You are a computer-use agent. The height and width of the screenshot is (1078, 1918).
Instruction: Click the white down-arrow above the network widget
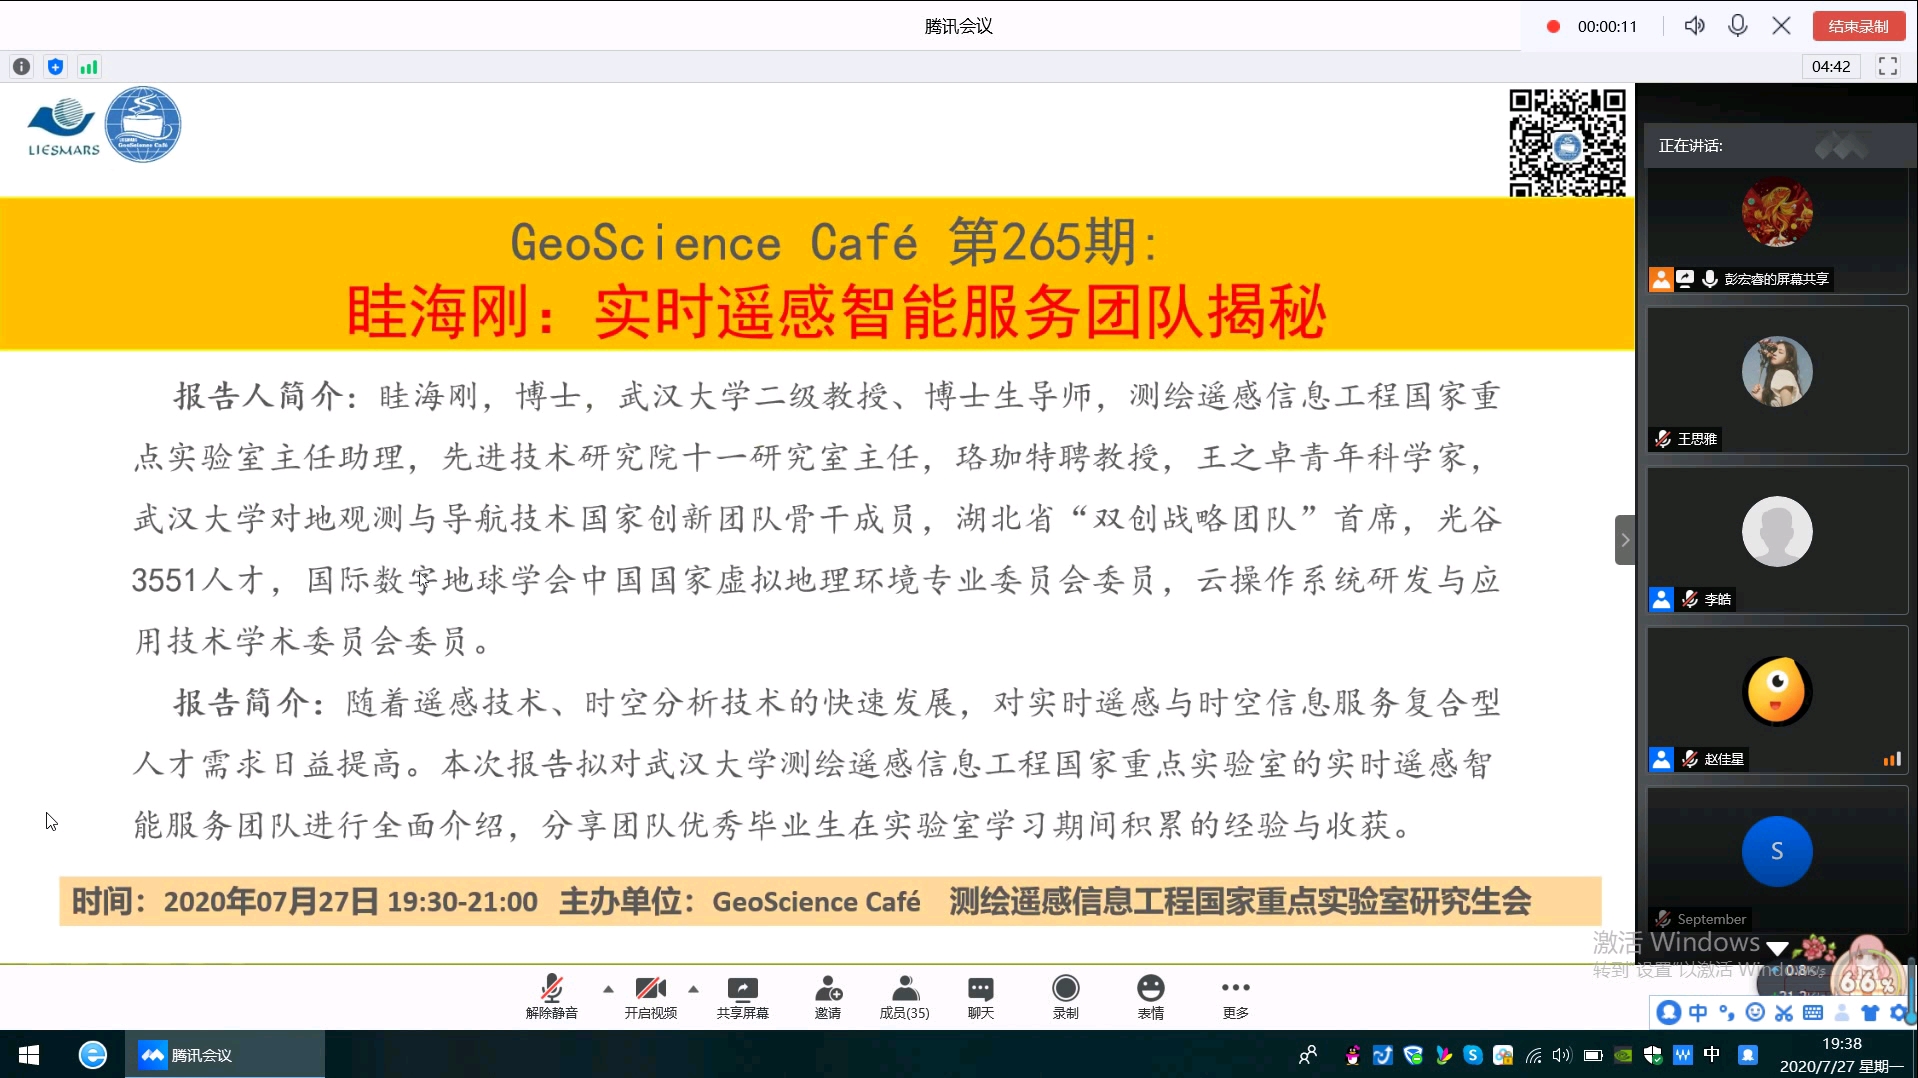(1777, 949)
